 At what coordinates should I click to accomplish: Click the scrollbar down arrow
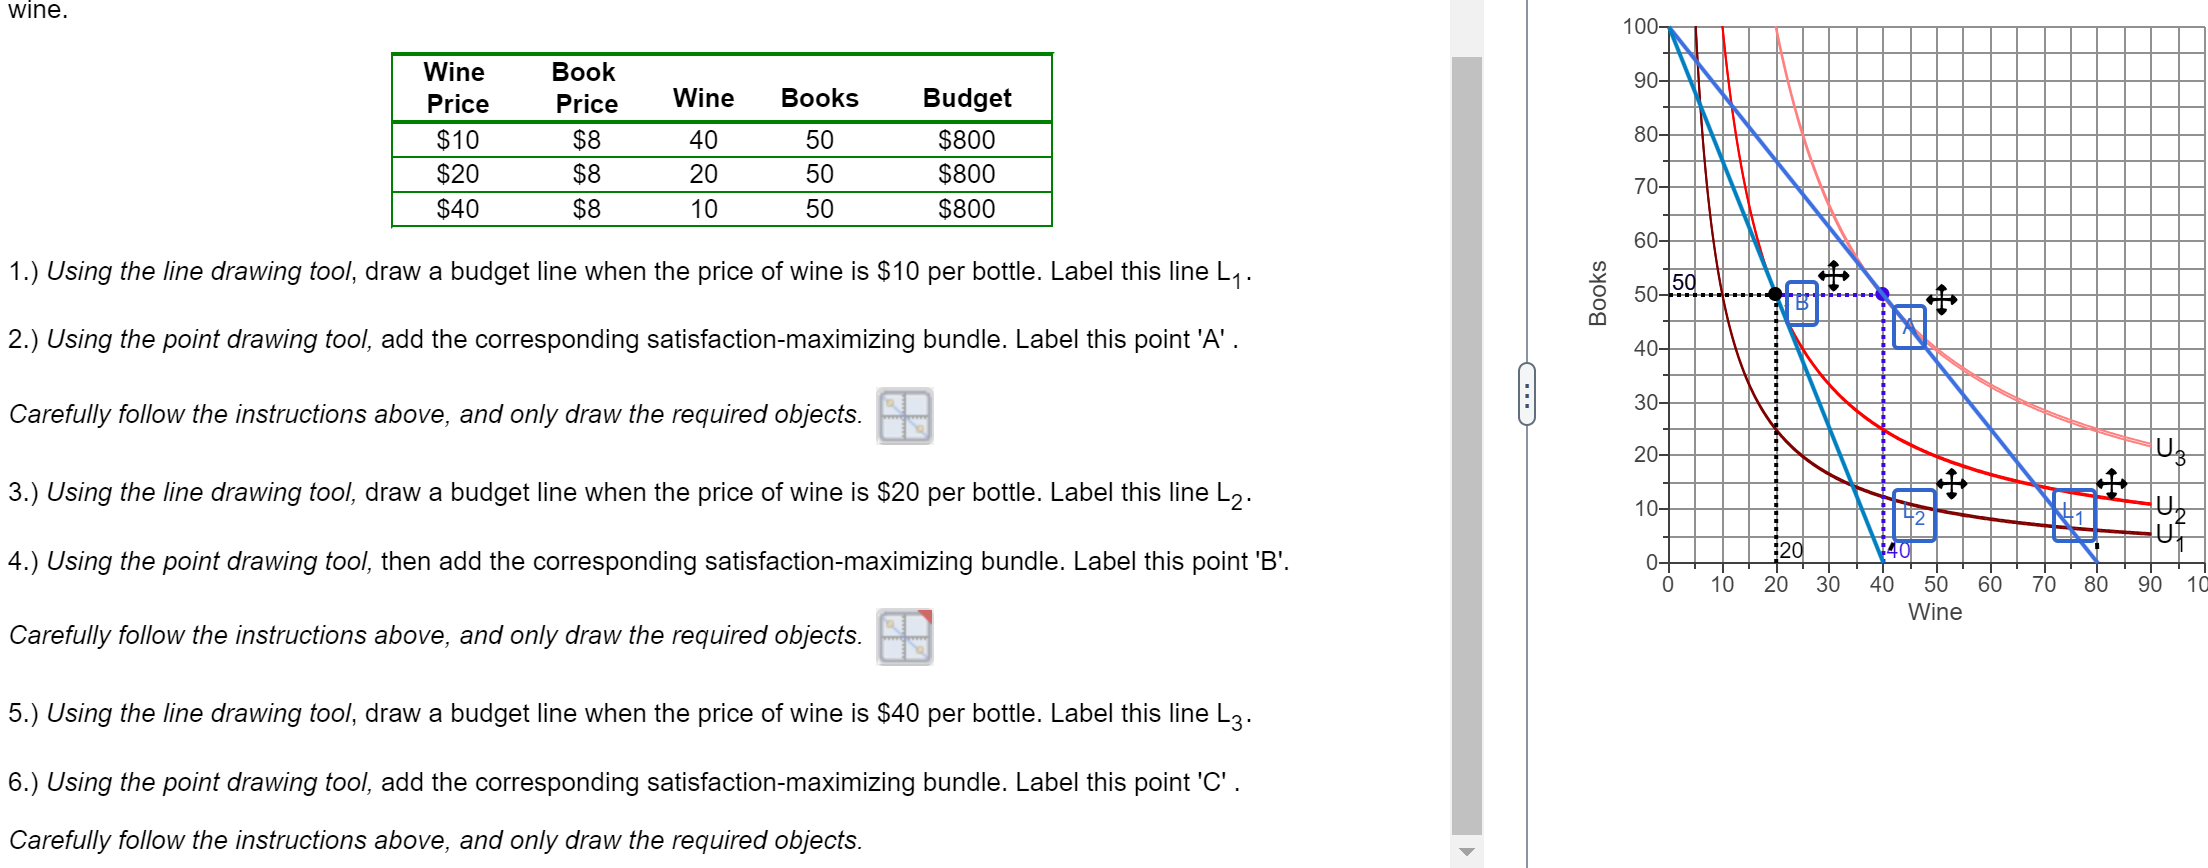[1466, 852]
